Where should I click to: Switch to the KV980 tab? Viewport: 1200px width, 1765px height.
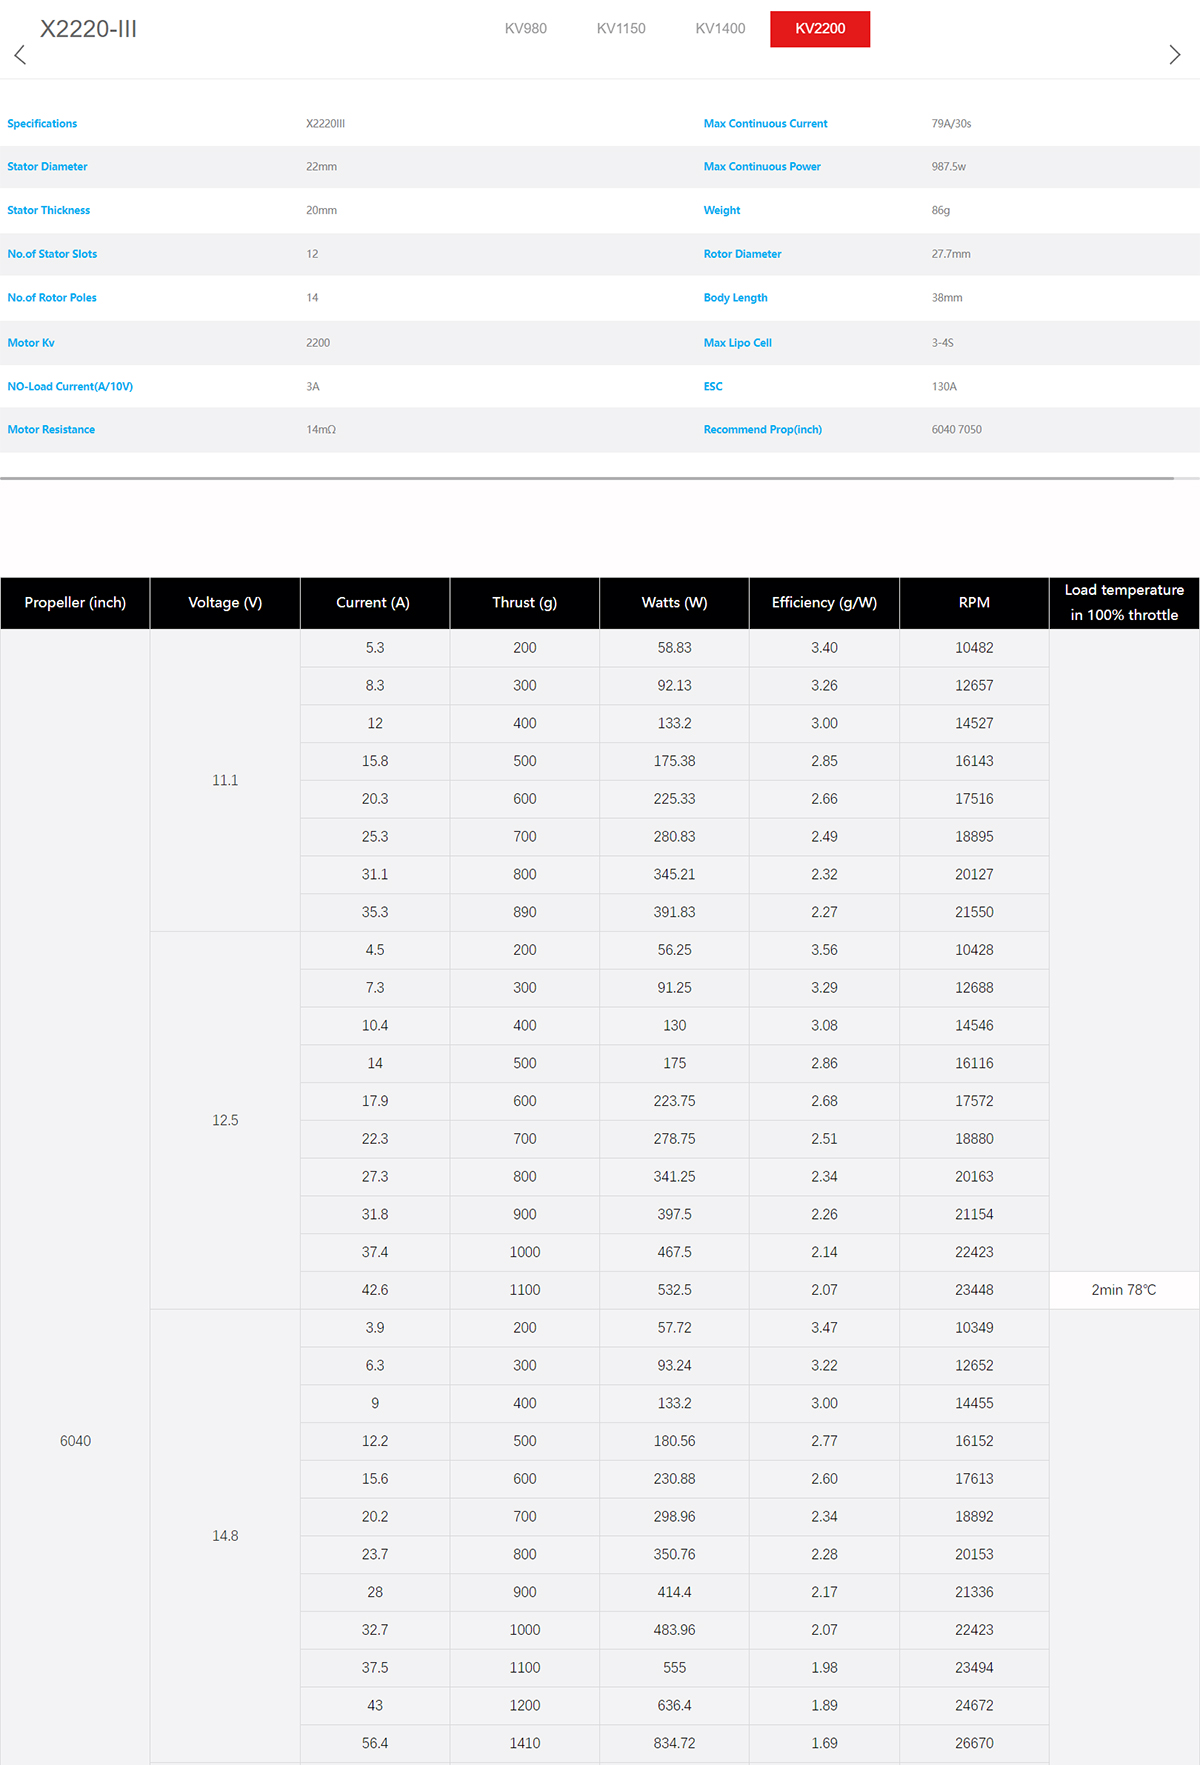click(x=525, y=29)
